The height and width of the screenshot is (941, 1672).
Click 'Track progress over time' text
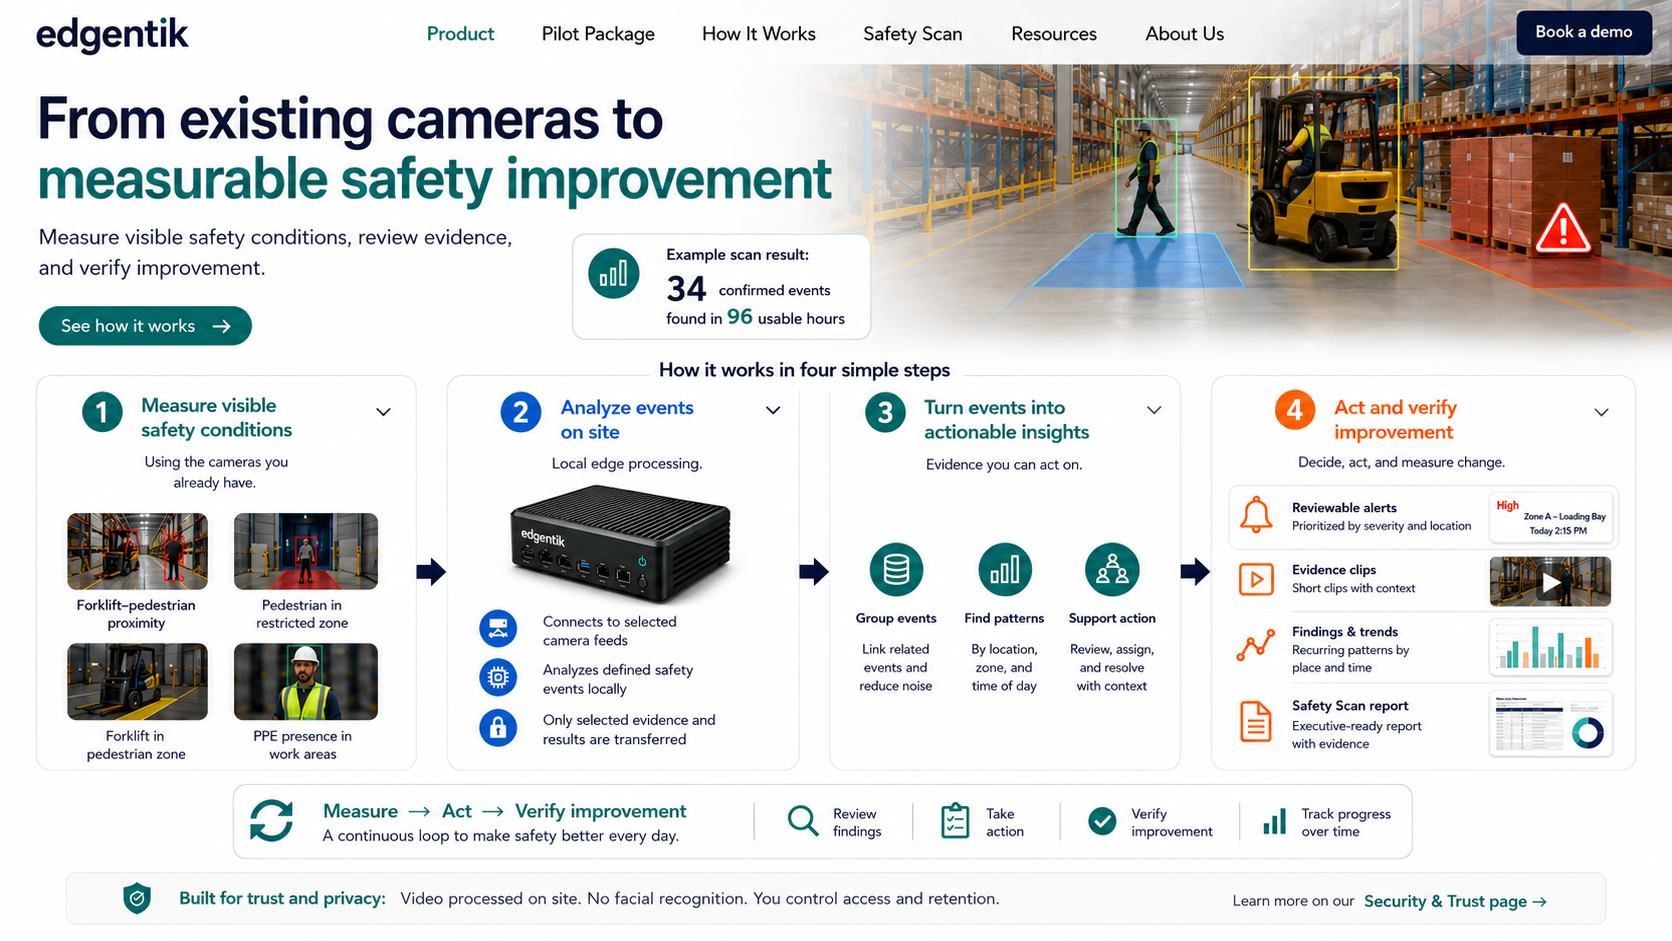click(x=1346, y=823)
